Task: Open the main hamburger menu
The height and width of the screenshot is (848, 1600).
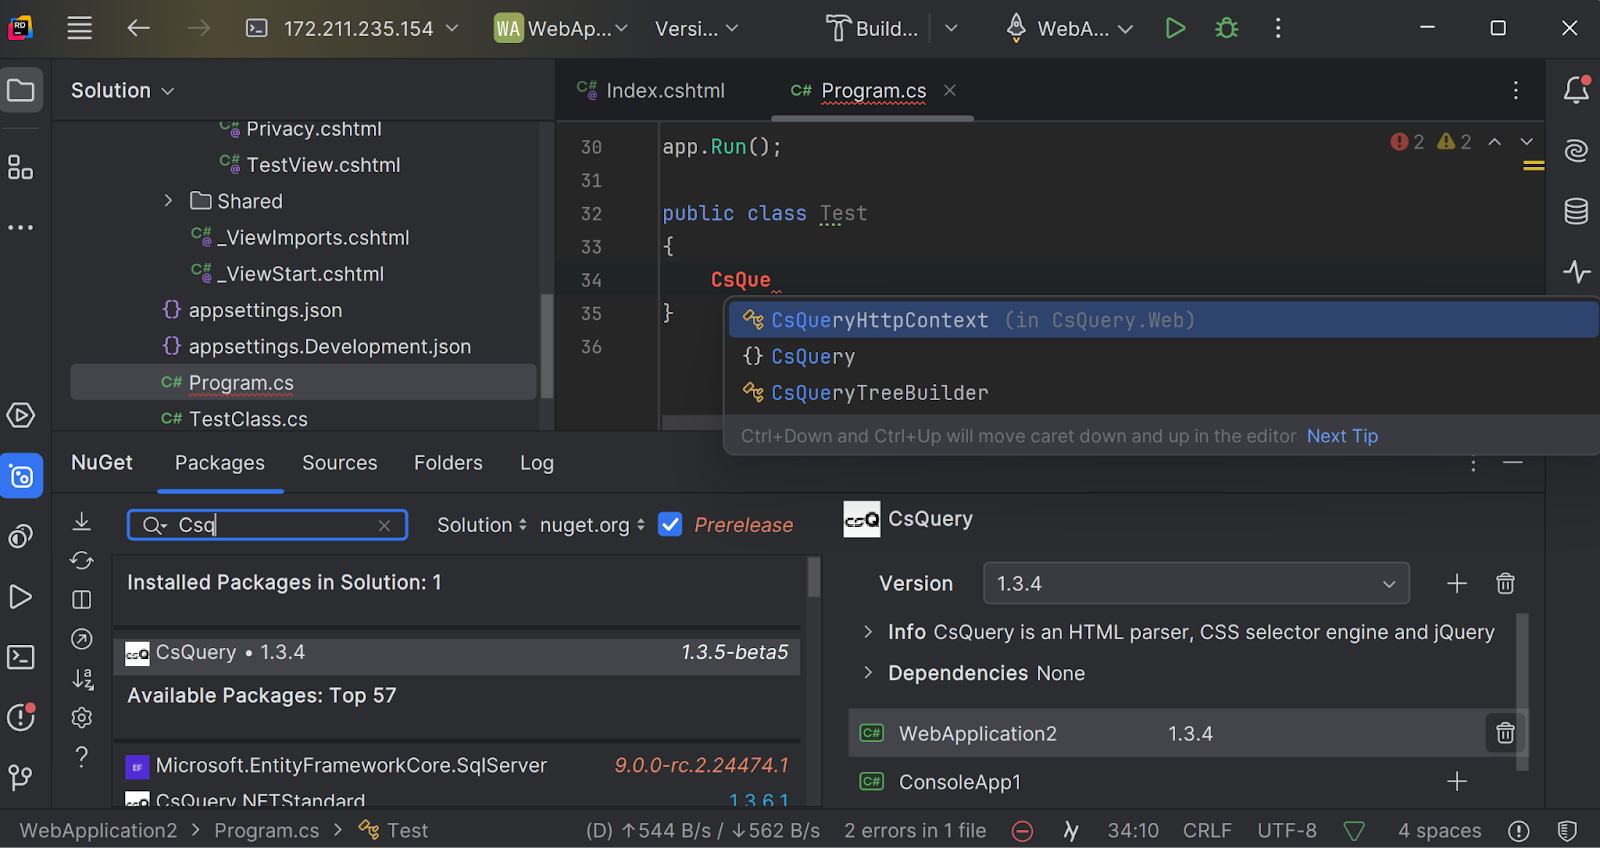Action: coord(79,28)
